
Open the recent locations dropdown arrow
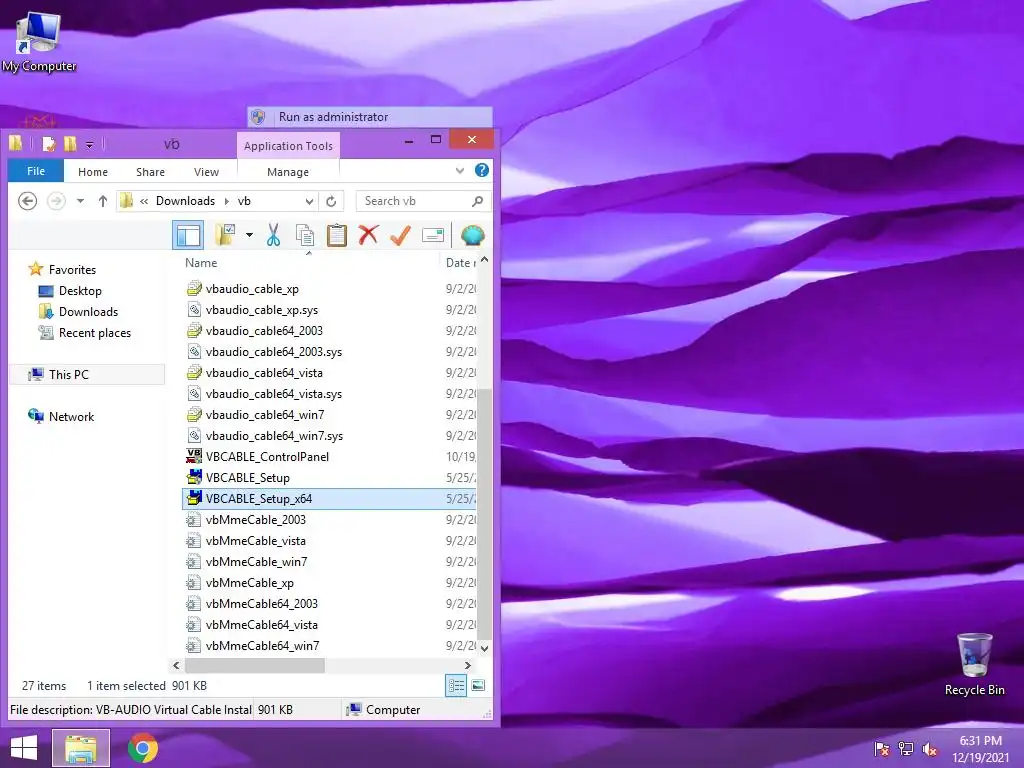click(x=80, y=201)
